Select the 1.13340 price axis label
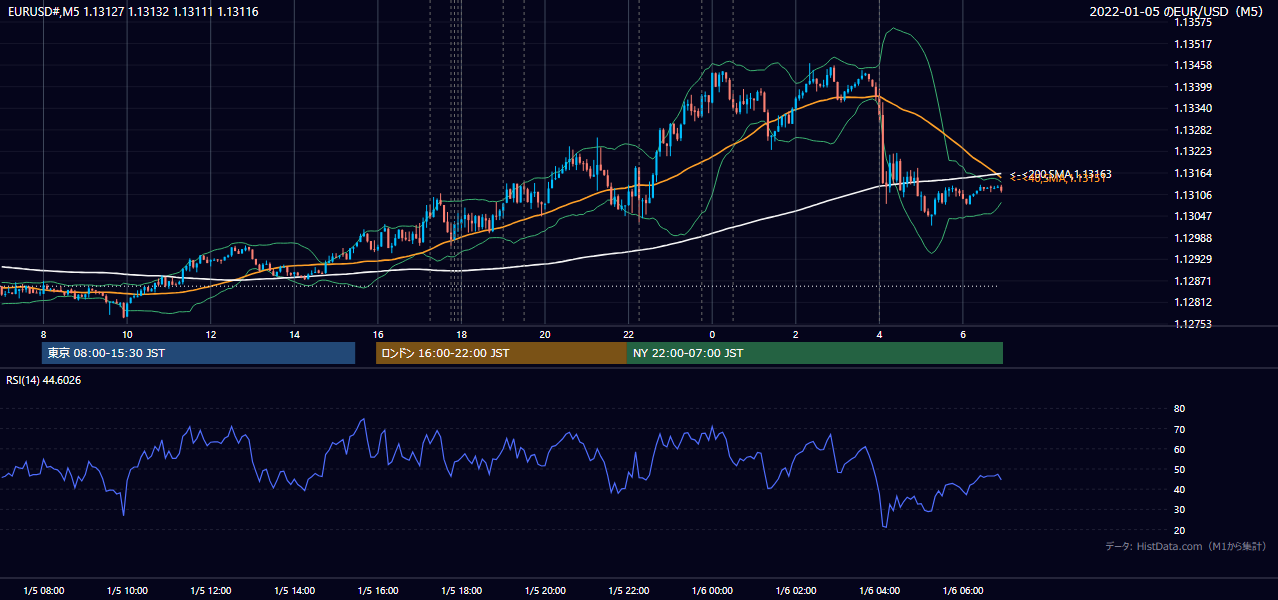 point(1192,108)
